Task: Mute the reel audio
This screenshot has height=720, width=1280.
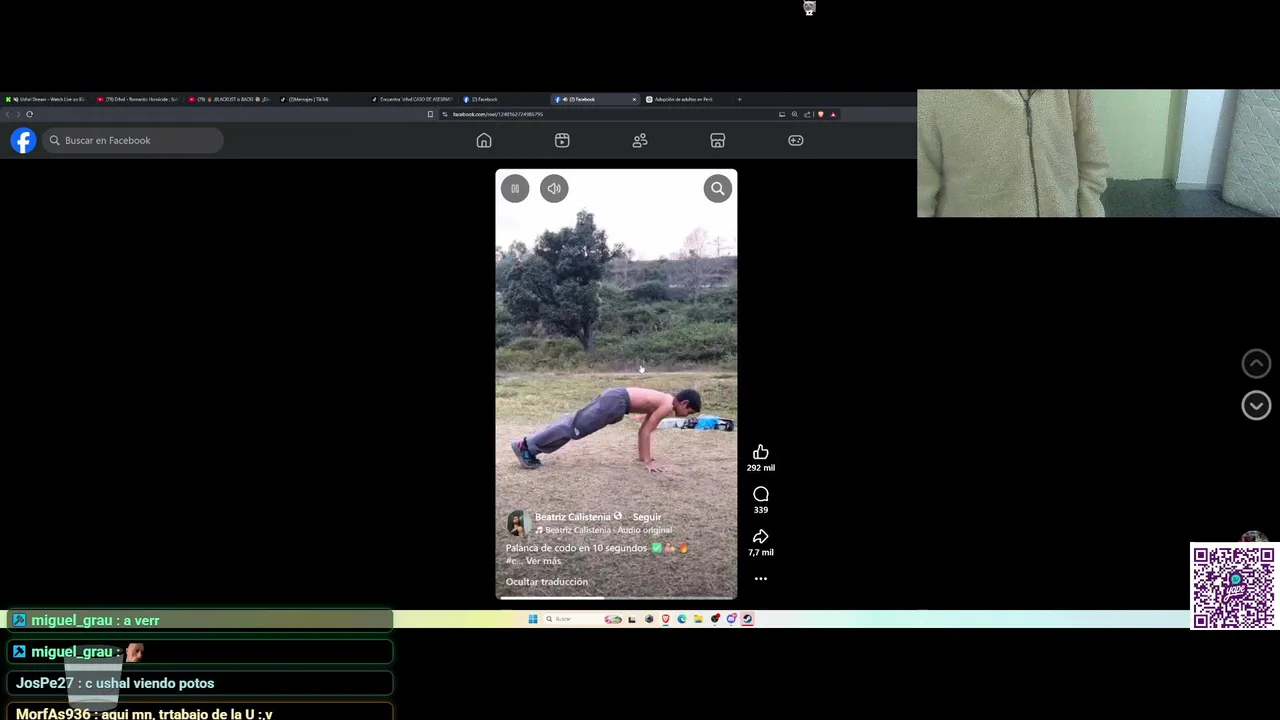Action: pyautogui.click(x=554, y=188)
